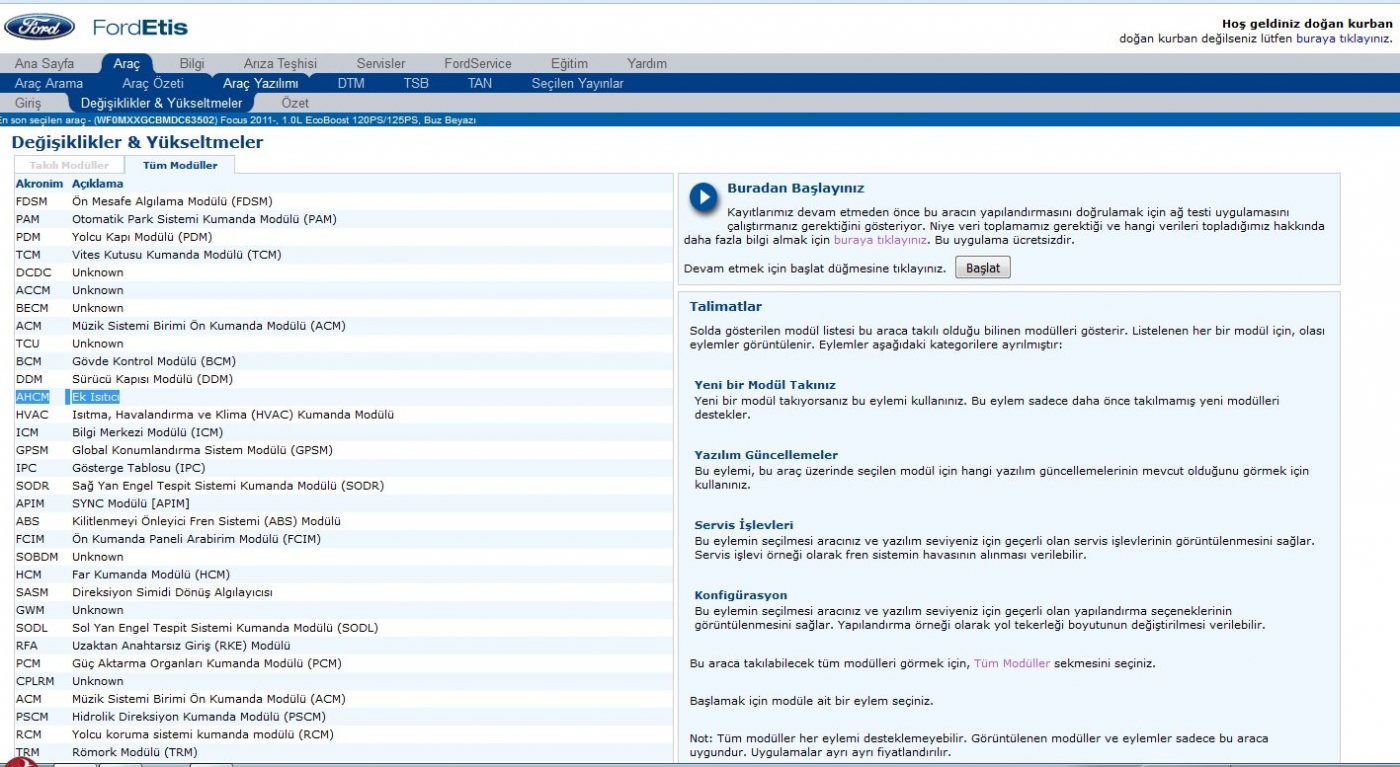Viewport: 1400px width, 767px height.
Task: Open the Yardım menu
Action: pos(647,63)
